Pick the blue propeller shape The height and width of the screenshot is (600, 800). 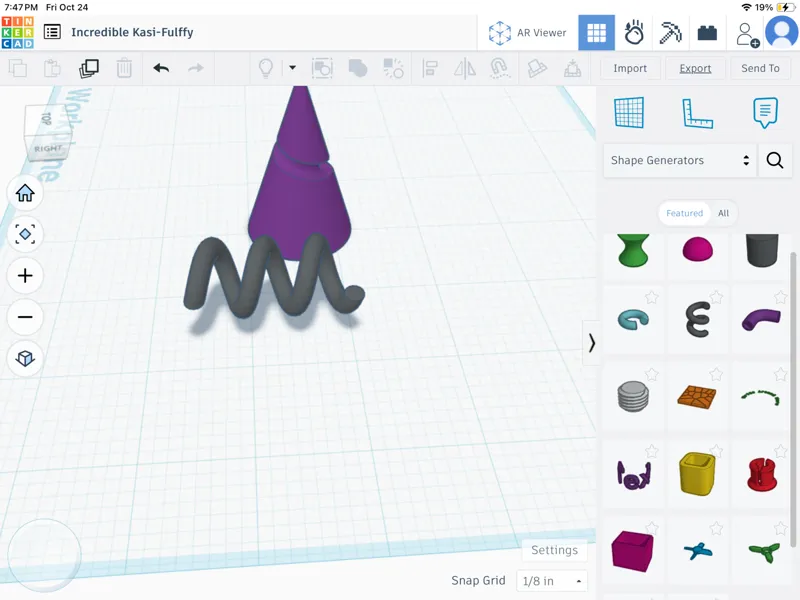coord(697,551)
